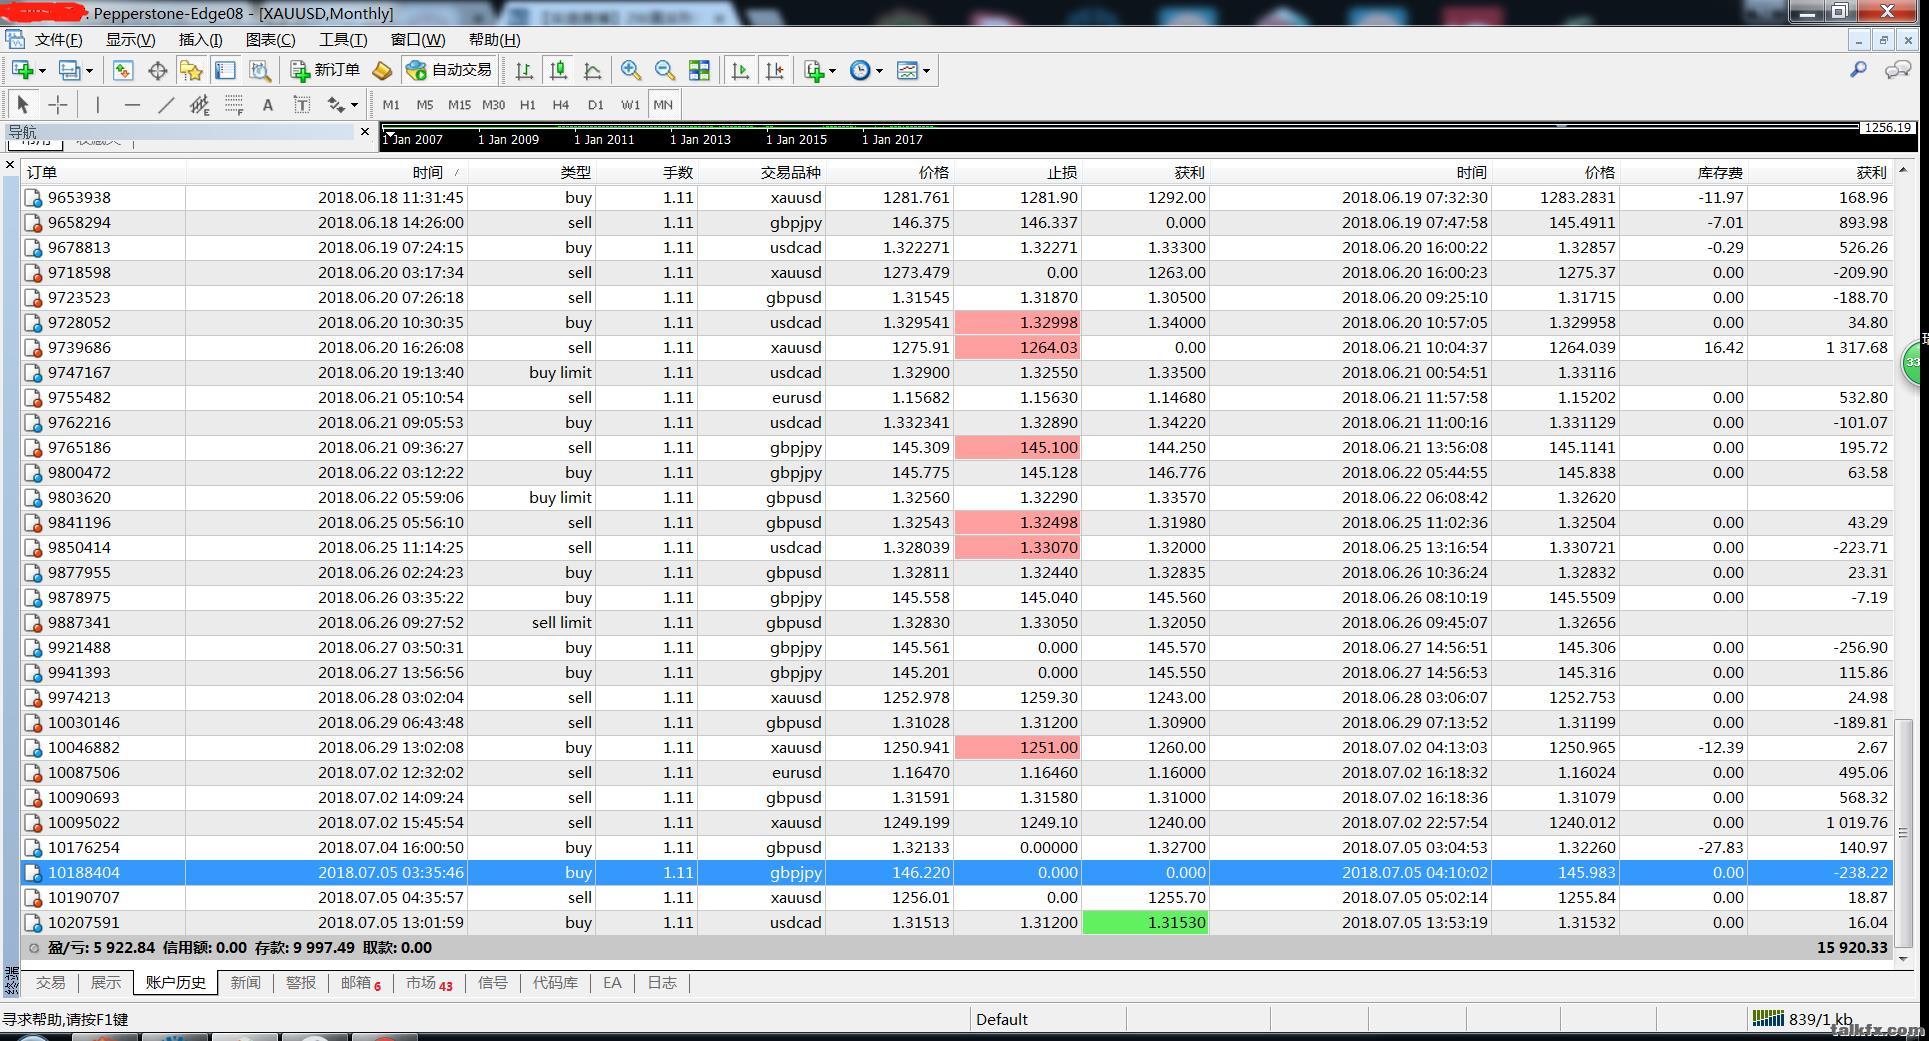
Task: Open the 工具(T) menu
Action: click(343, 39)
